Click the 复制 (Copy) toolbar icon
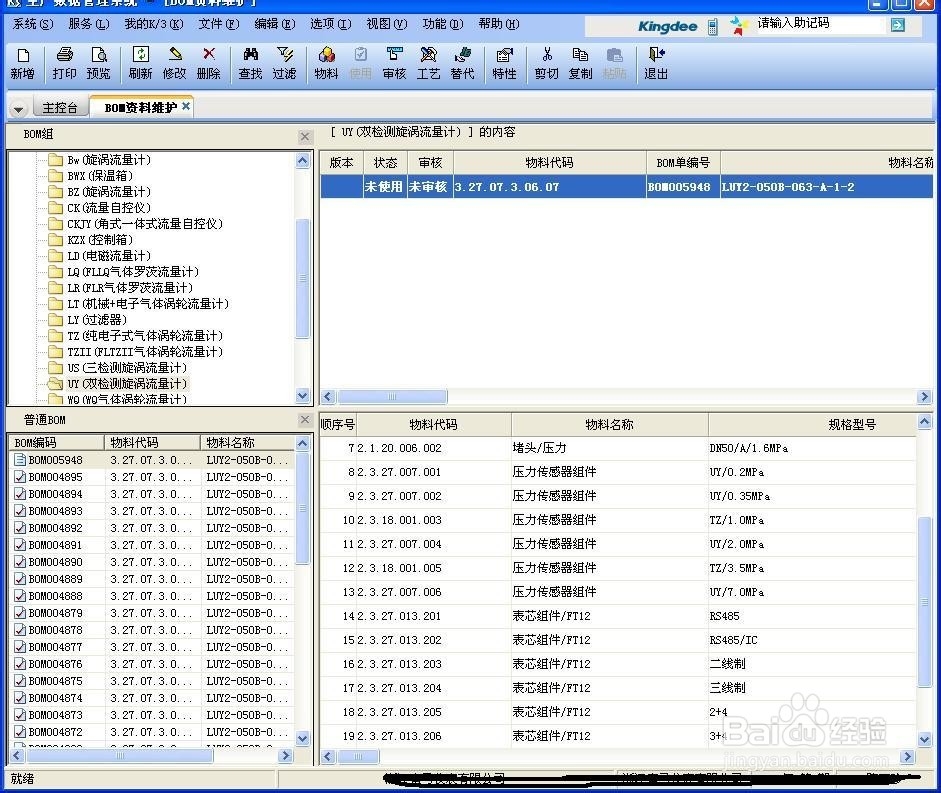 [x=580, y=64]
